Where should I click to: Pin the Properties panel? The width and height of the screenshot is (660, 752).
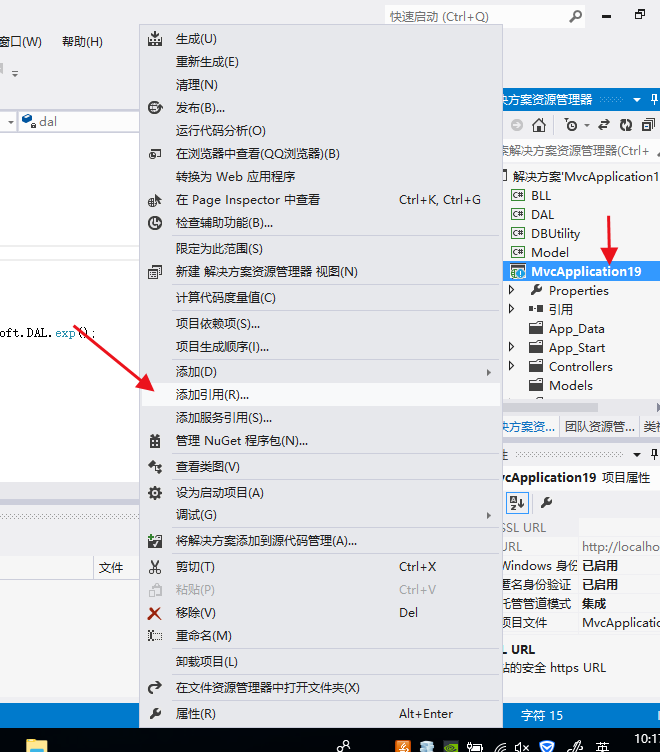tap(654, 454)
